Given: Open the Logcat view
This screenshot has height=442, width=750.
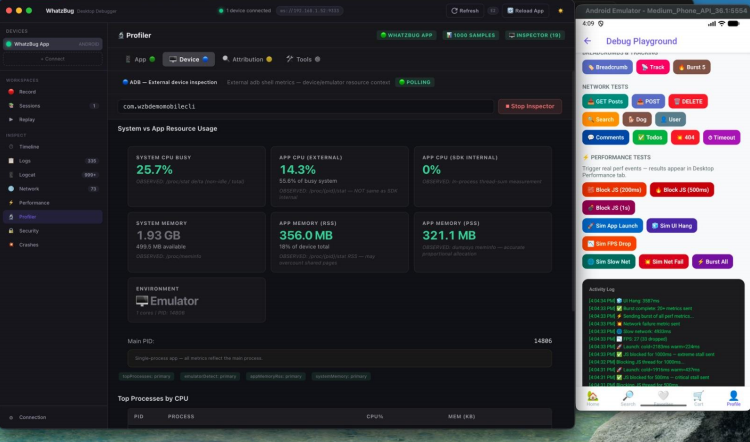Looking at the screenshot, I should pos(53,175).
